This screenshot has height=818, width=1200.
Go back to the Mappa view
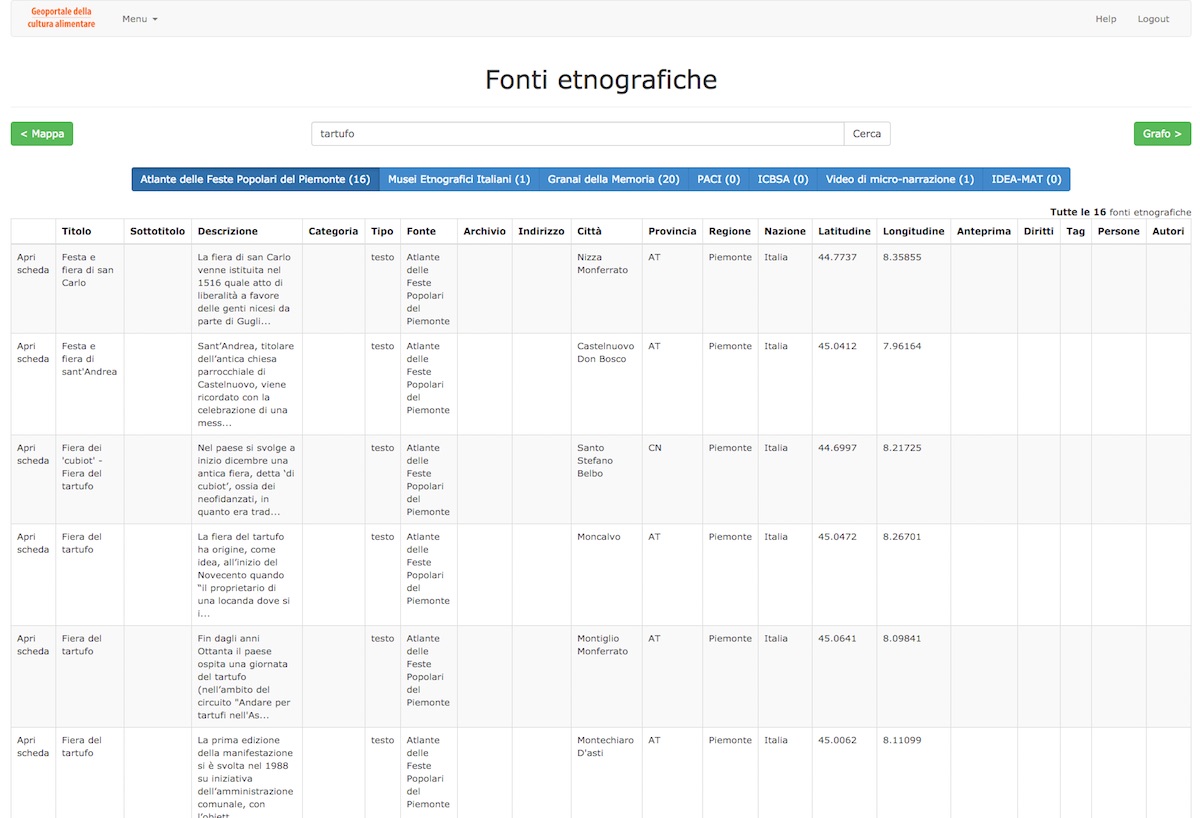42,134
